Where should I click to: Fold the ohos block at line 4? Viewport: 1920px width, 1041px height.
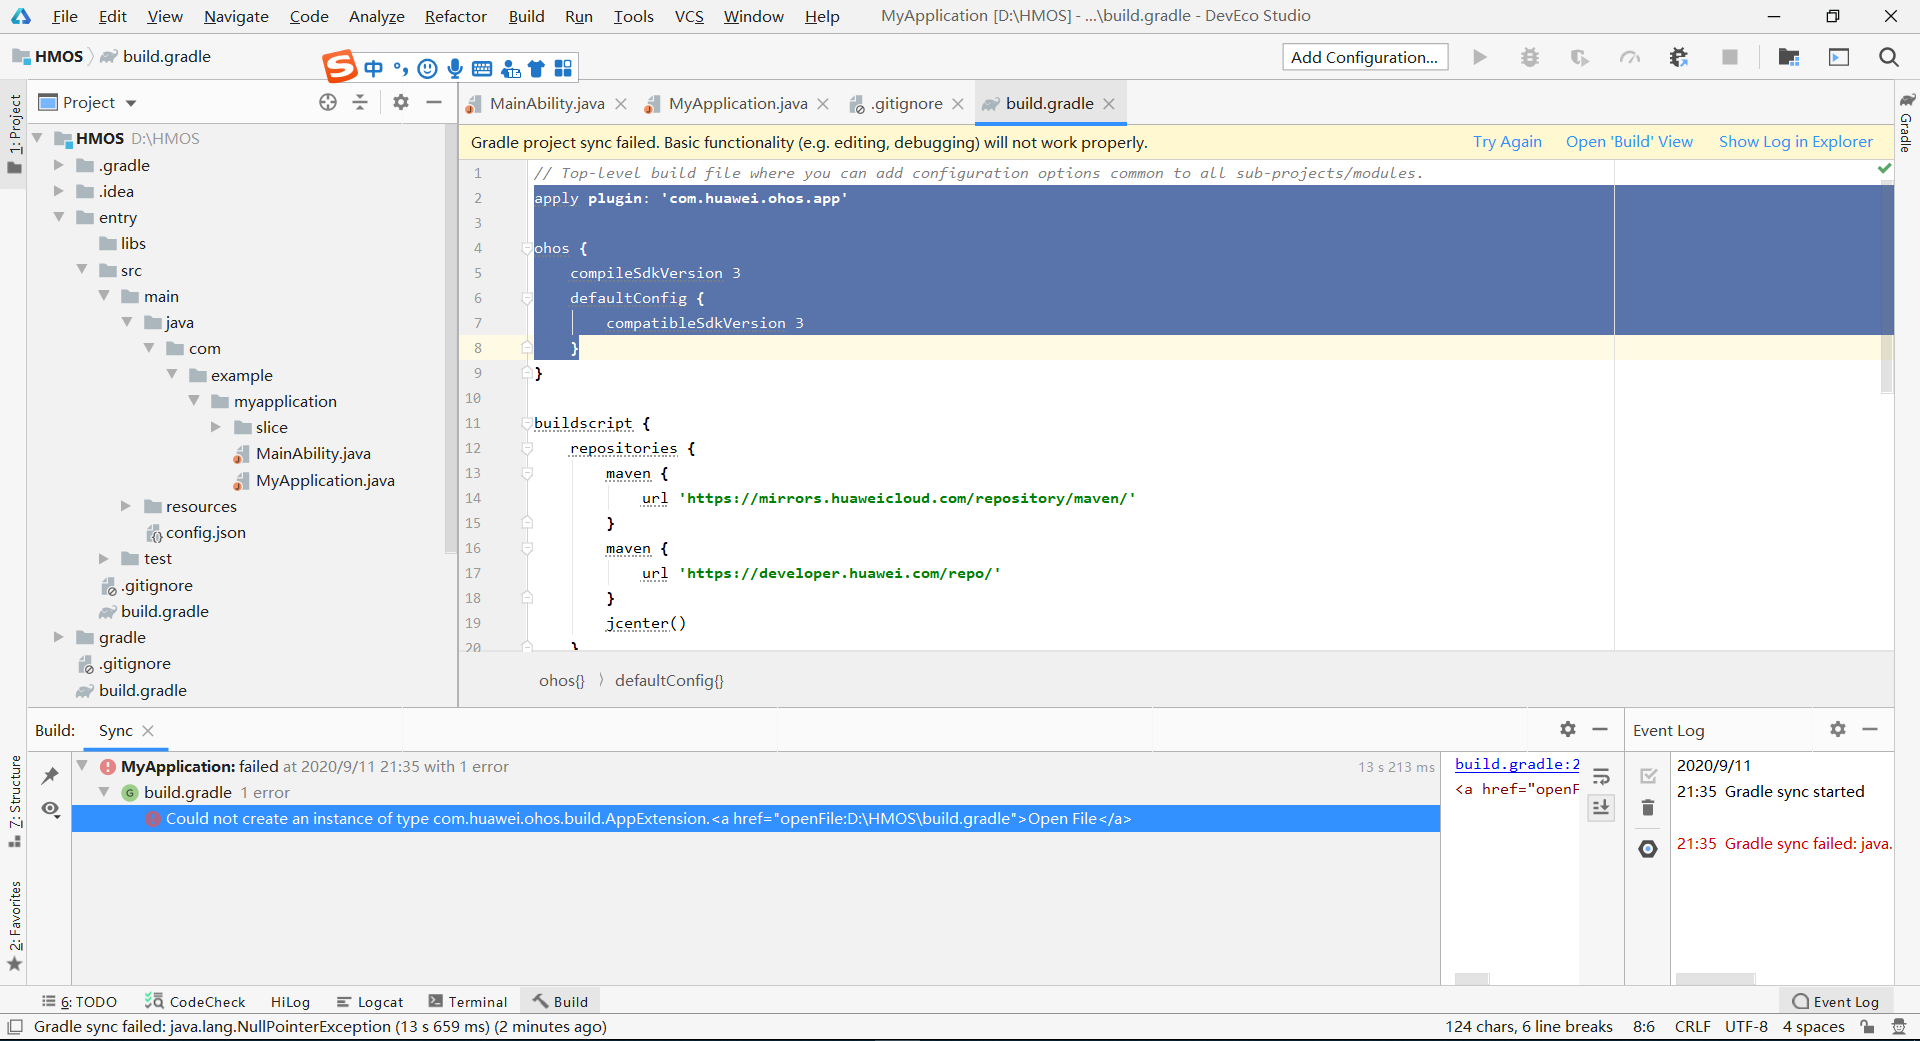click(x=527, y=248)
